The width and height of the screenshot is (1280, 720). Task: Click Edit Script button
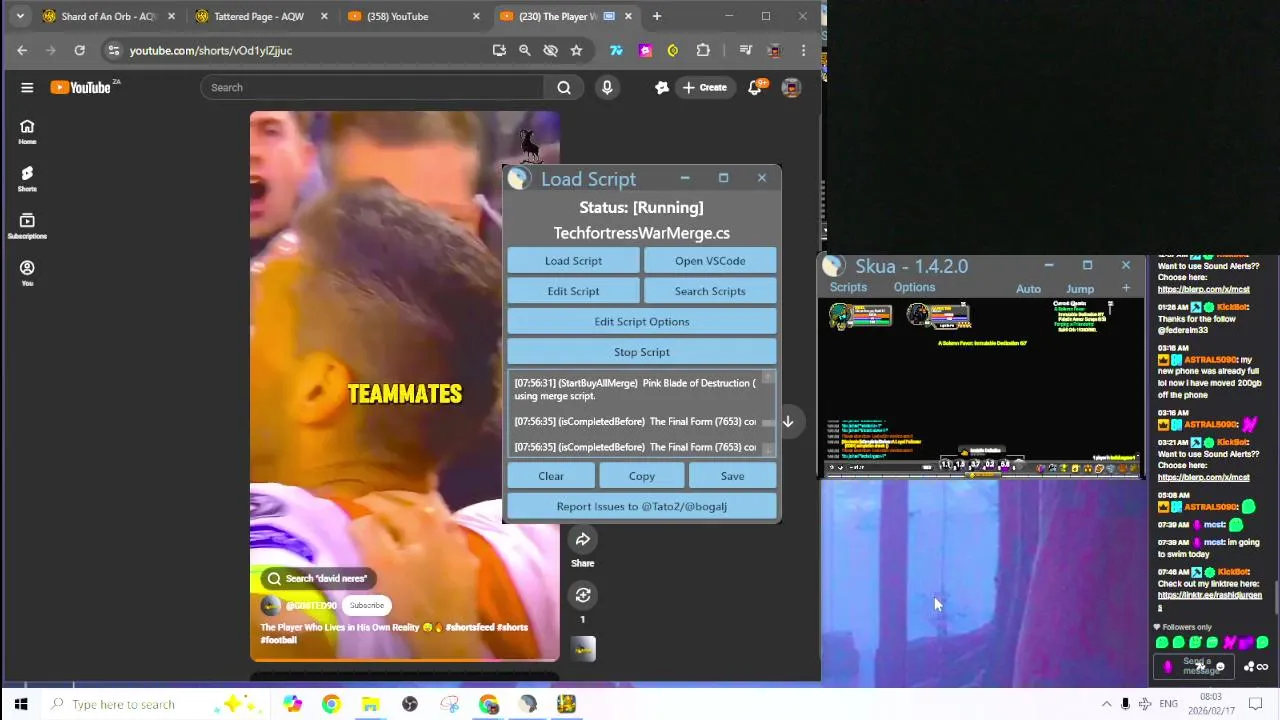click(x=573, y=291)
